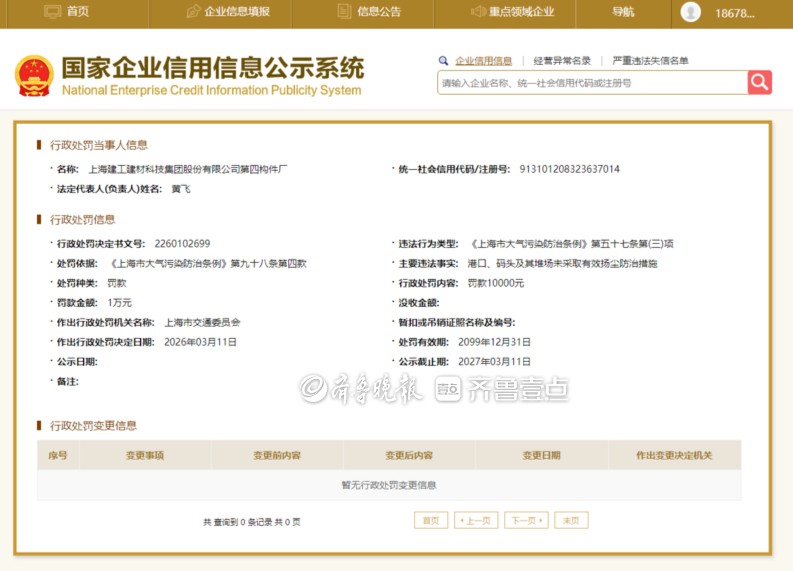Open the 信息公告 menu item

pos(379,12)
